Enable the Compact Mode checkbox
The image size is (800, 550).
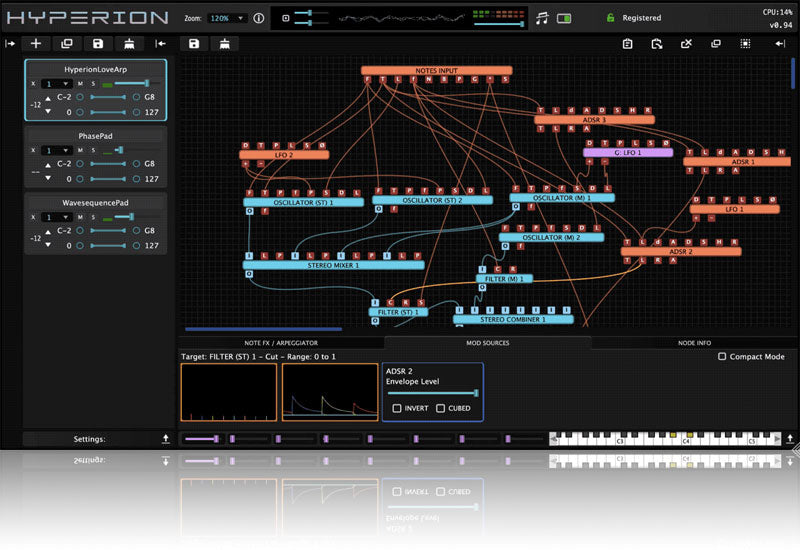point(722,357)
